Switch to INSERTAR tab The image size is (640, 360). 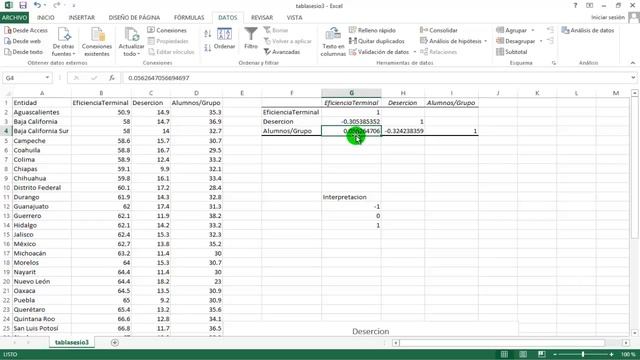82,18
